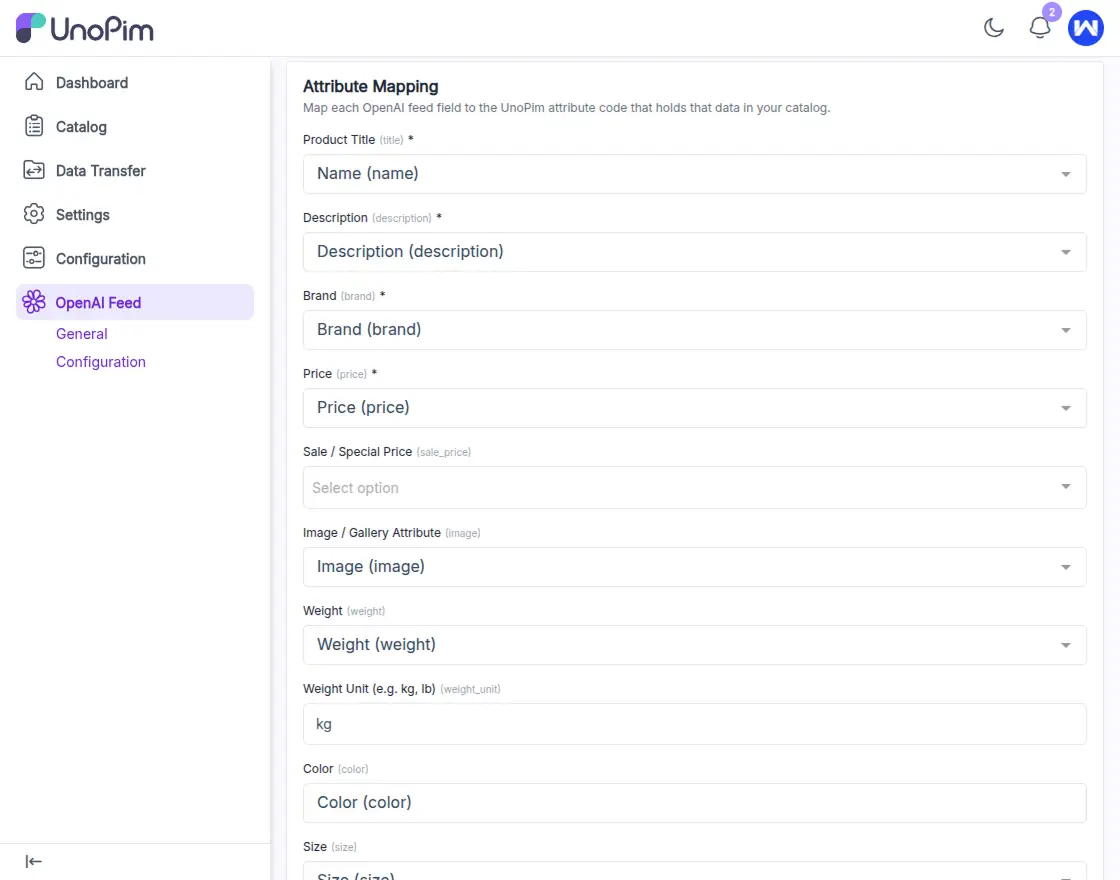Image resolution: width=1120 pixels, height=880 pixels.
Task: Open the Dashboard via its home icon
Action: click(x=34, y=82)
